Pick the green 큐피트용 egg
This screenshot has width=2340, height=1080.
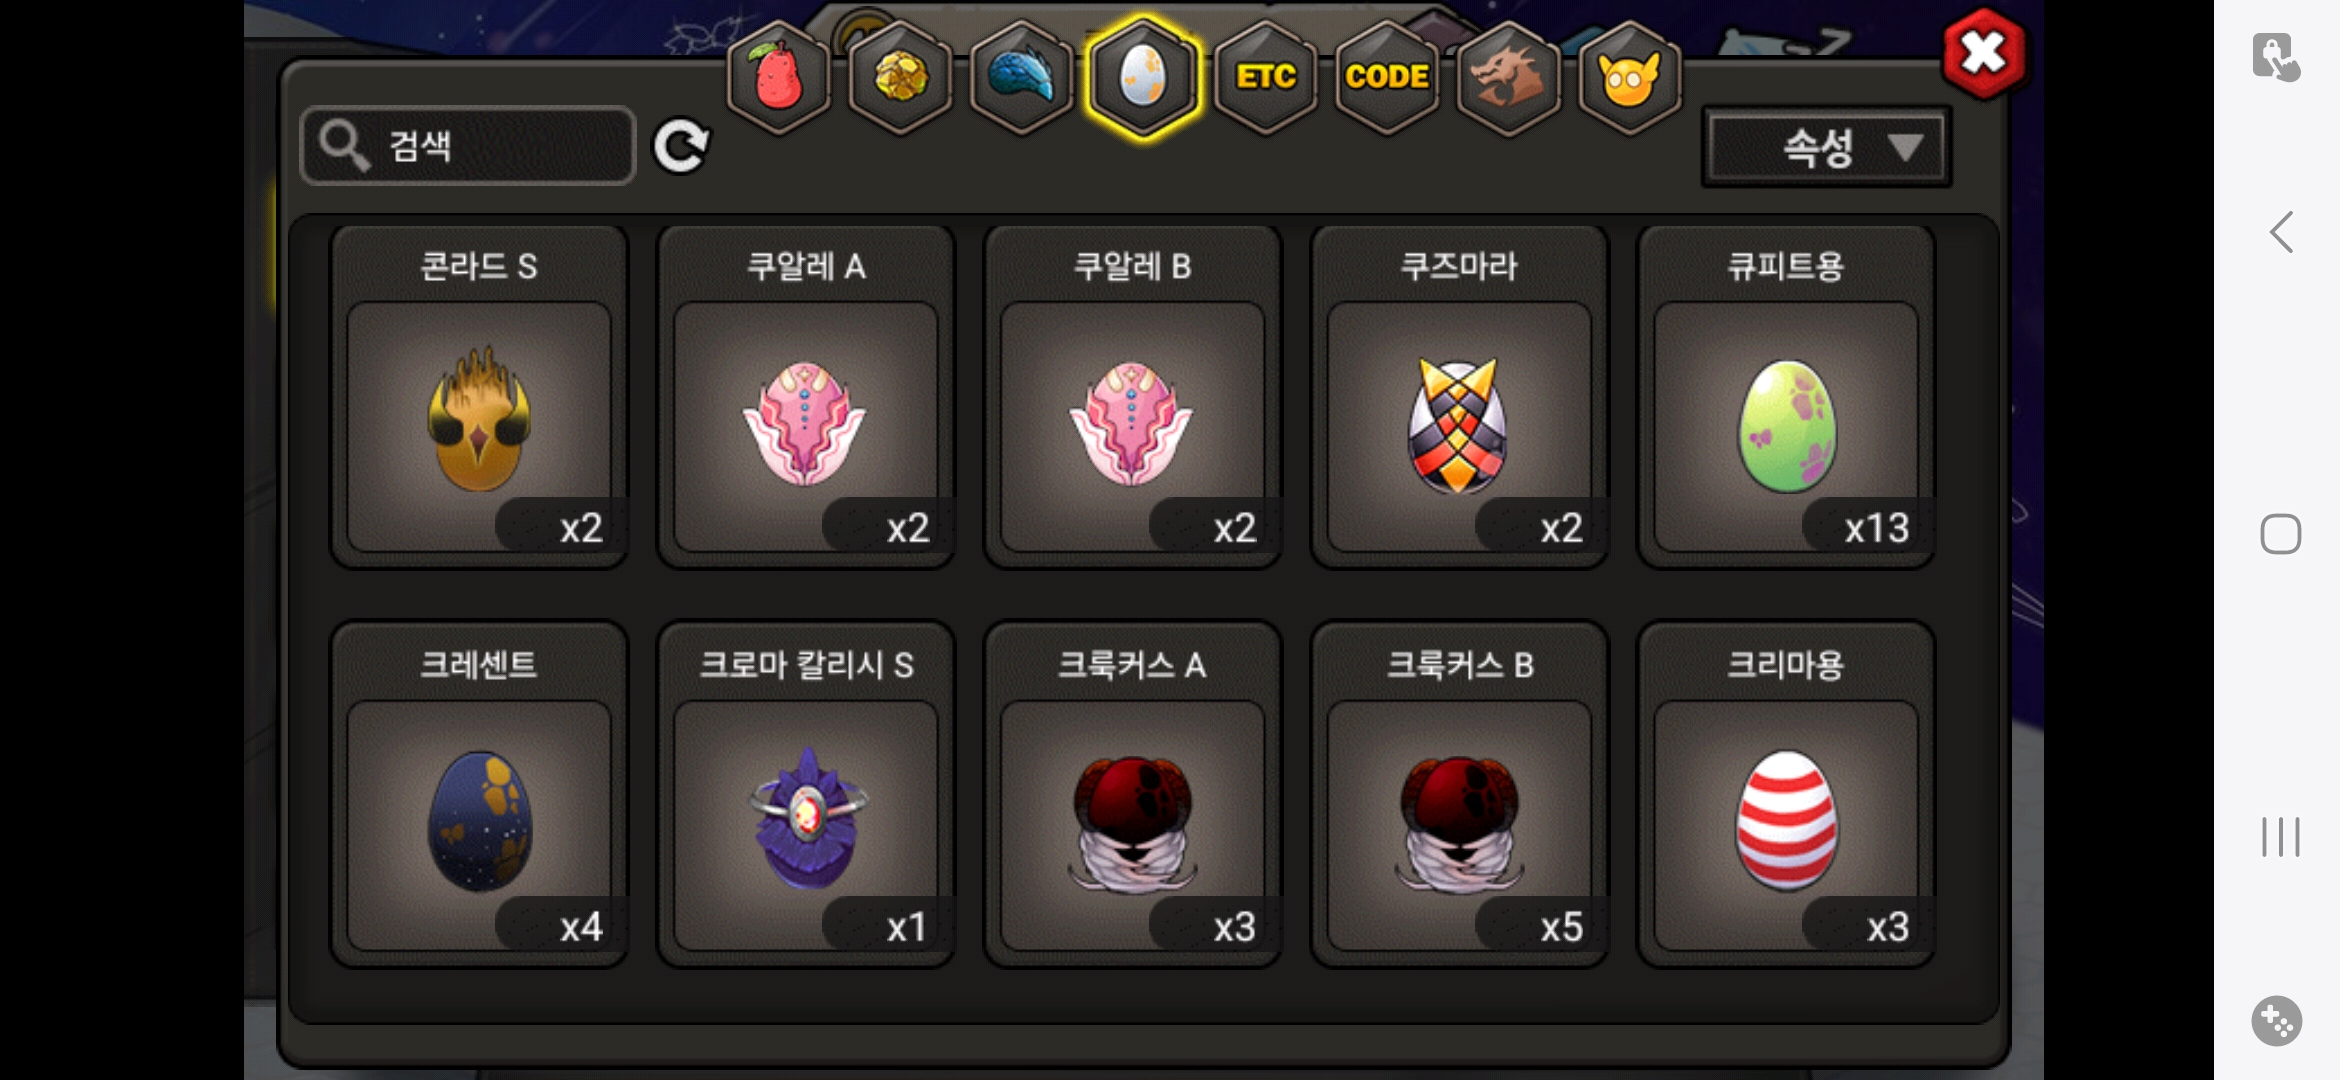pos(1786,397)
